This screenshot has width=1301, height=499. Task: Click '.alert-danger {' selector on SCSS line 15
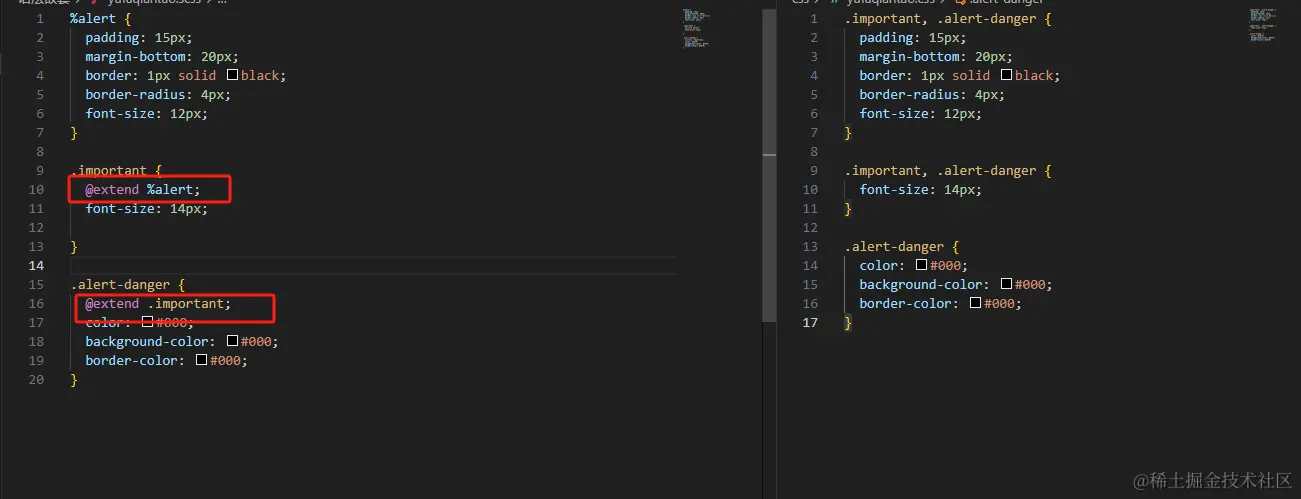pyautogui.click(x=128, y=284)
